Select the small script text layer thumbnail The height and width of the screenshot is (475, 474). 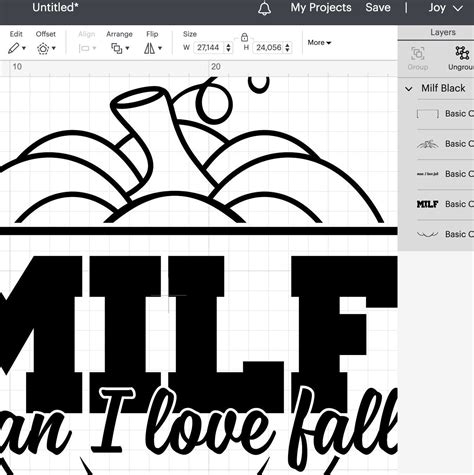(x=428, y=174)
